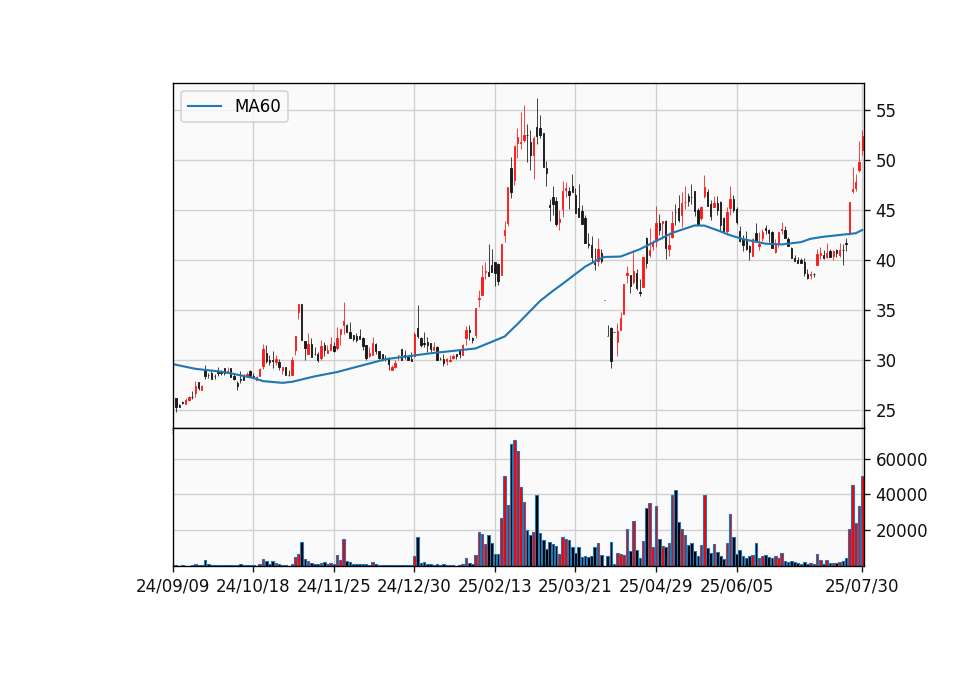
Task: Click the 50 price axis label
Action: 885,161
